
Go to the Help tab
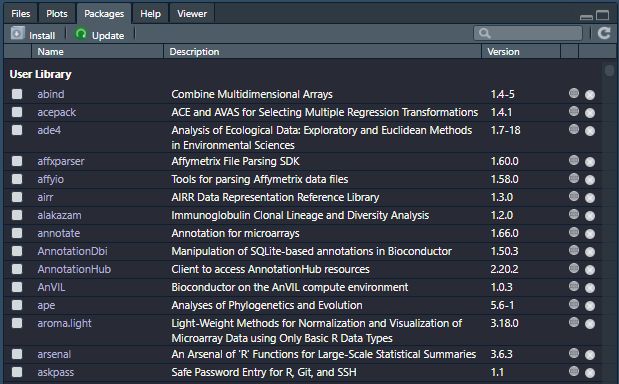coord(150,13)
